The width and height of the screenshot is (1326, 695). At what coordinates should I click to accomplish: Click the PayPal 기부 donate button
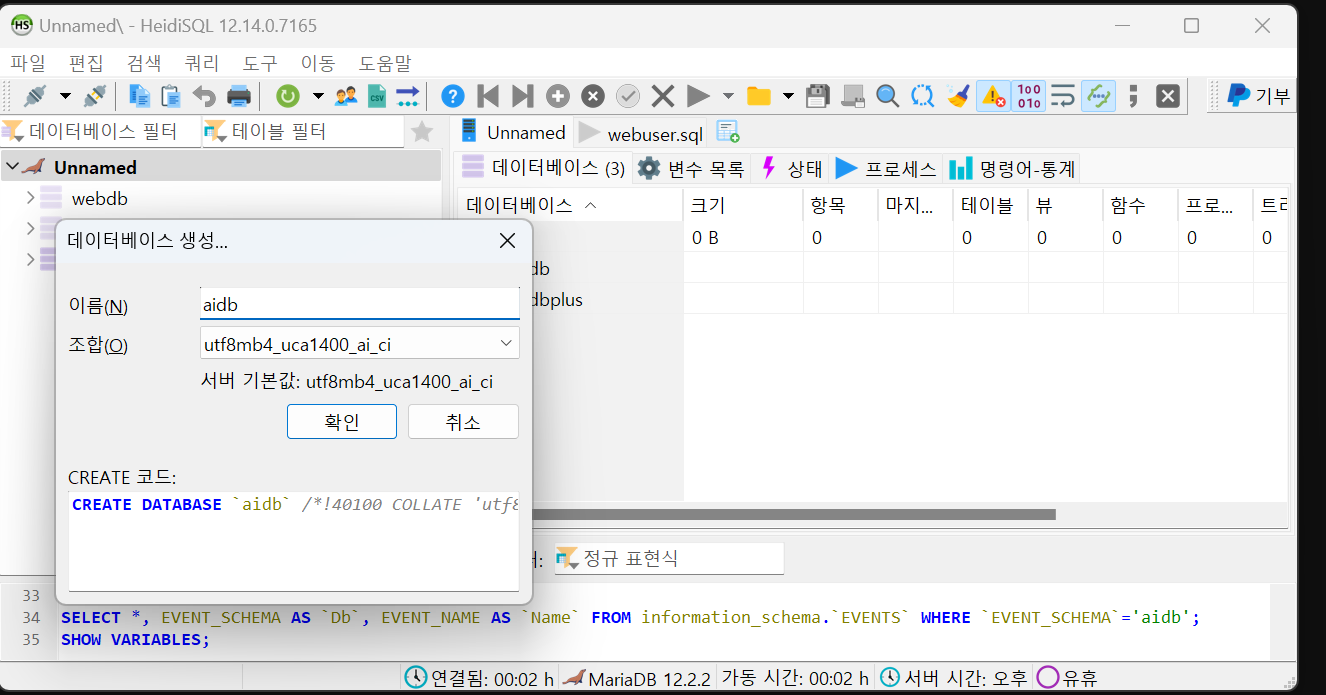[1258, 96]
